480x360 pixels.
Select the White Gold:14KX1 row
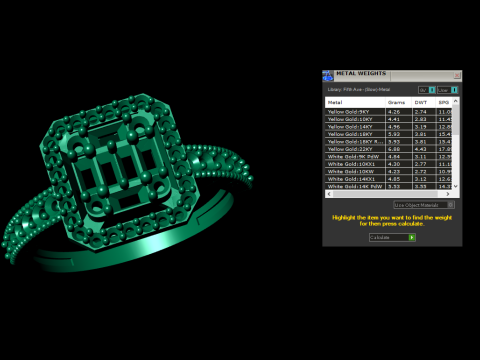point(389,179)
